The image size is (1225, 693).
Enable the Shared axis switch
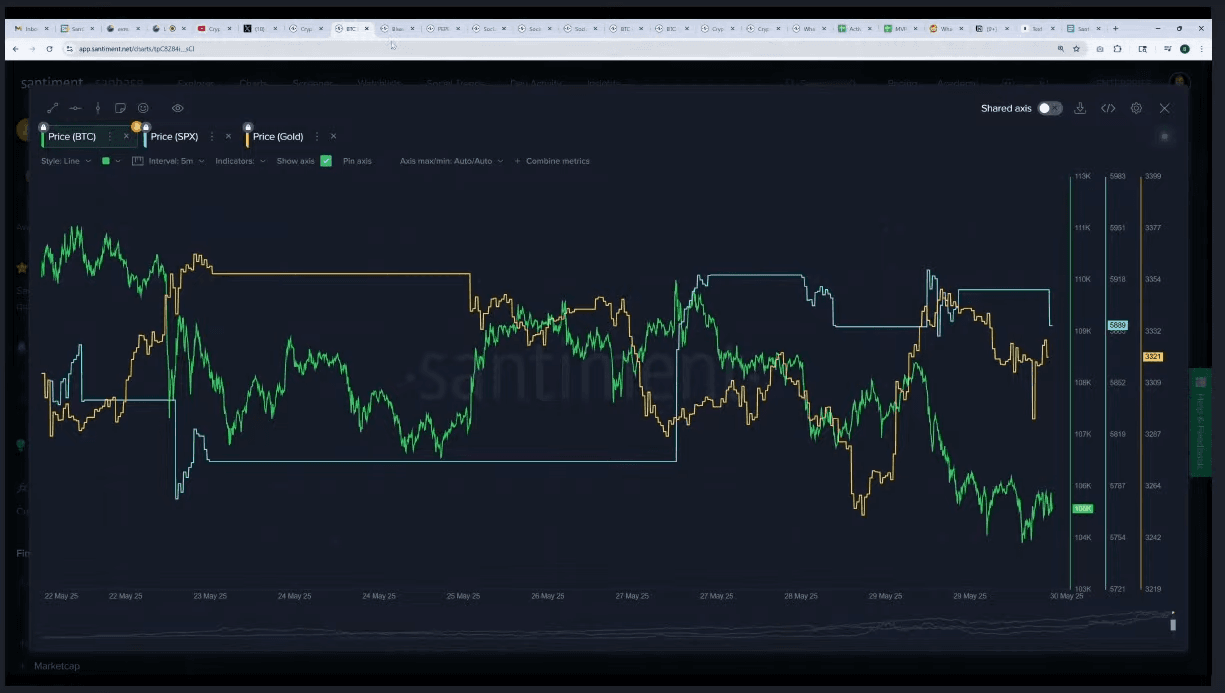(x=1049, y=108)
